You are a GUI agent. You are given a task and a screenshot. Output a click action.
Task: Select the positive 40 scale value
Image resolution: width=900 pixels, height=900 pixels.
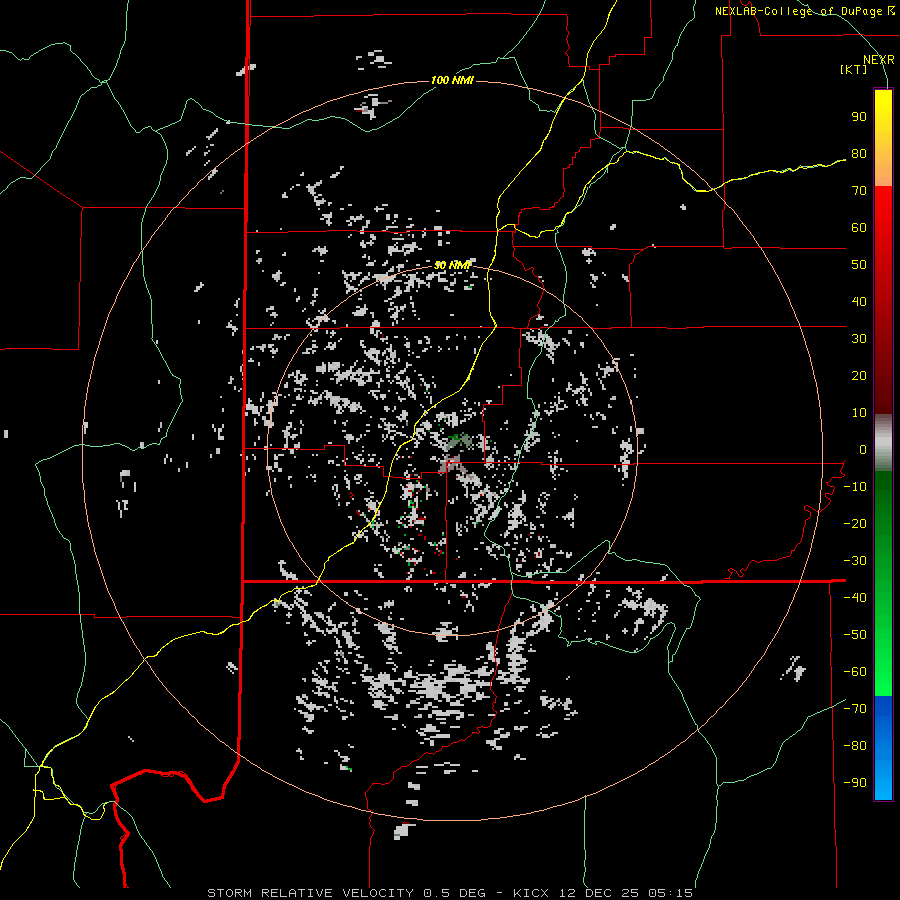click(859, 302)
